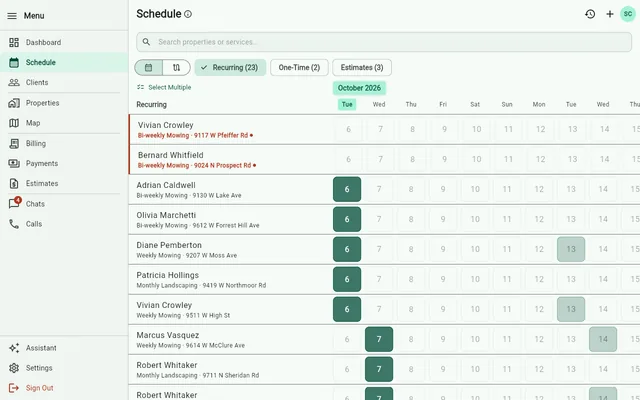Open Patricia Hollings Monthly Landscaping row
Image resolution: width=640 pixels, height=400 pixels.
231,280
